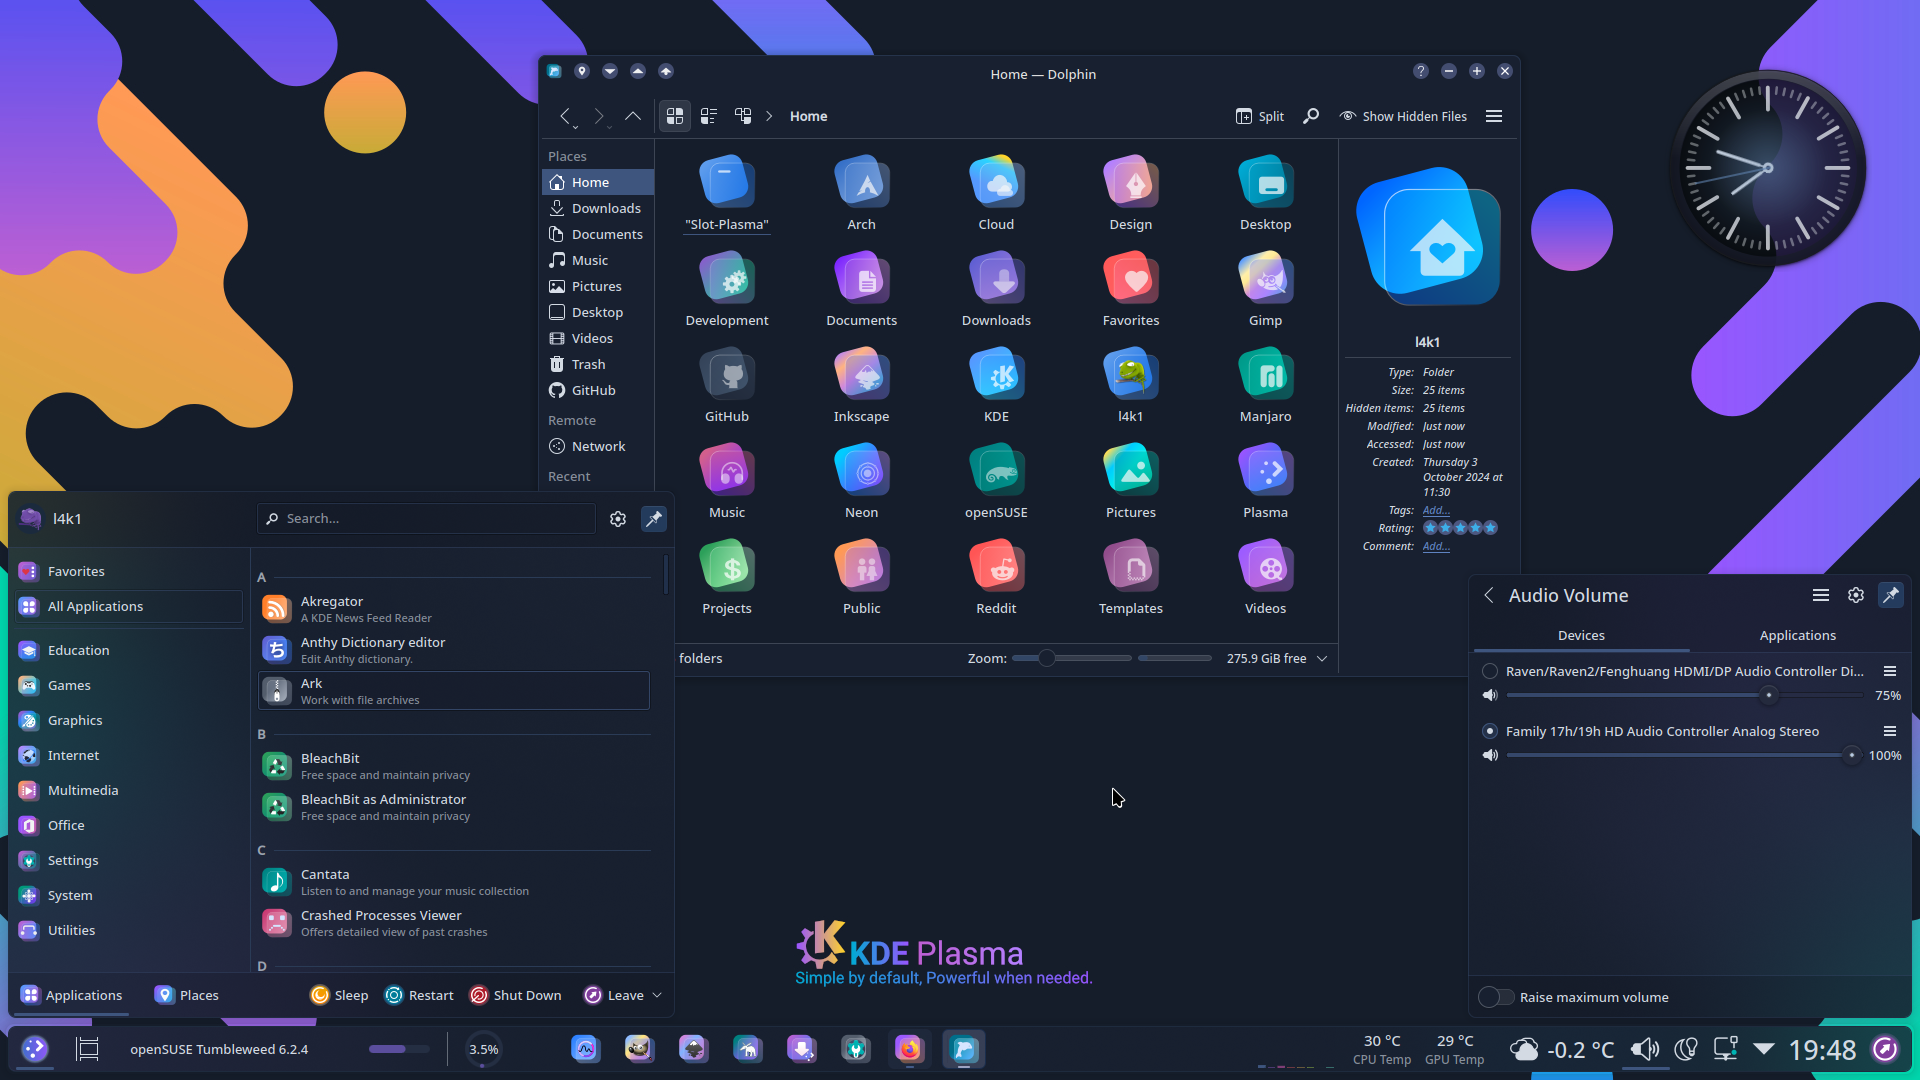Screen dimensions: 1920x1080
Task: Adjust Family 17h/19h volume slider
Action: coord(1684,755)
